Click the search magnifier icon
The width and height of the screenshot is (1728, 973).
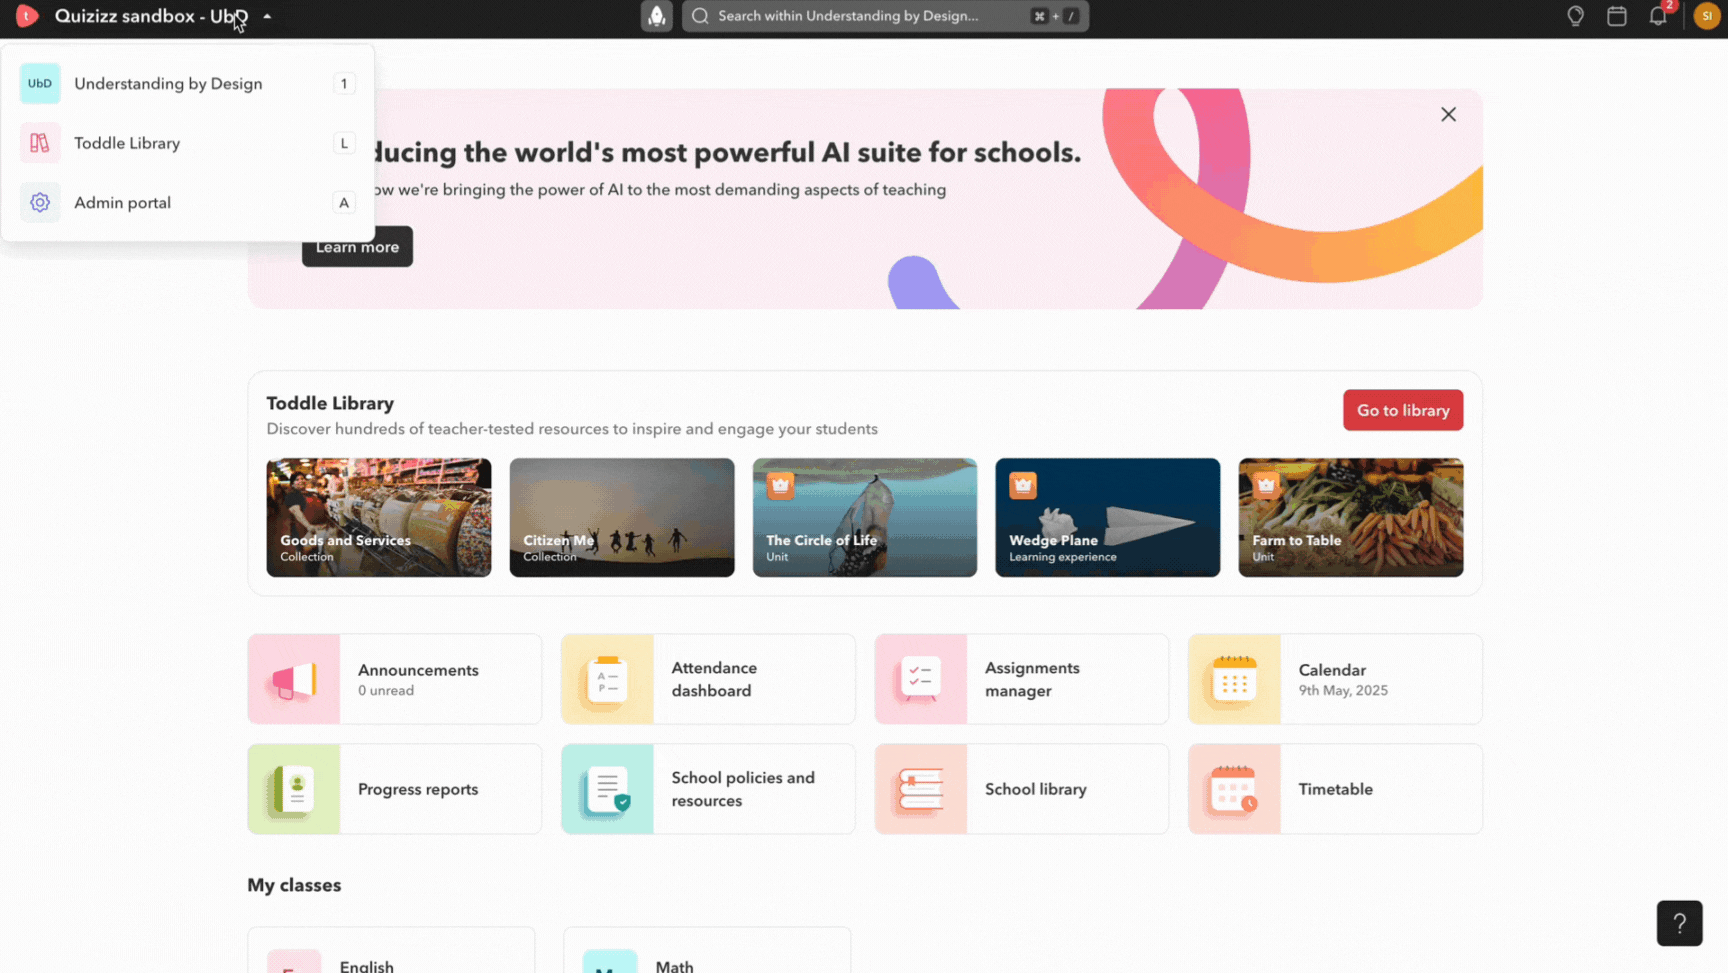point(700,16)
